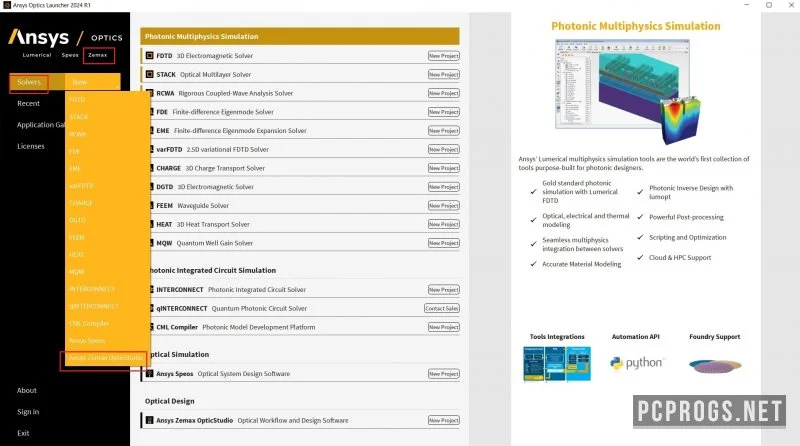Switch to the Zemax product tab
The height and width of the screenshot is (446, 800).
click(97, 55)
